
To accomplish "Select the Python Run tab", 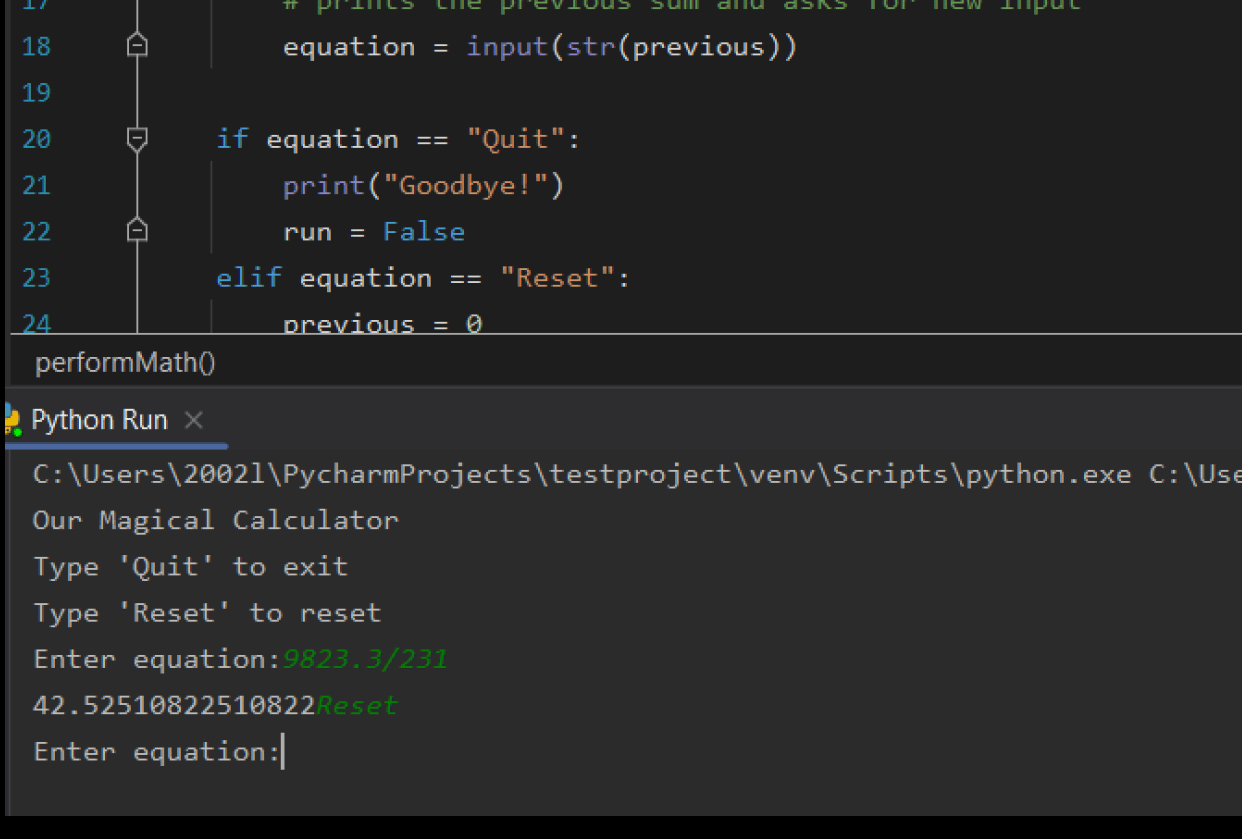I will coord(99,420).
